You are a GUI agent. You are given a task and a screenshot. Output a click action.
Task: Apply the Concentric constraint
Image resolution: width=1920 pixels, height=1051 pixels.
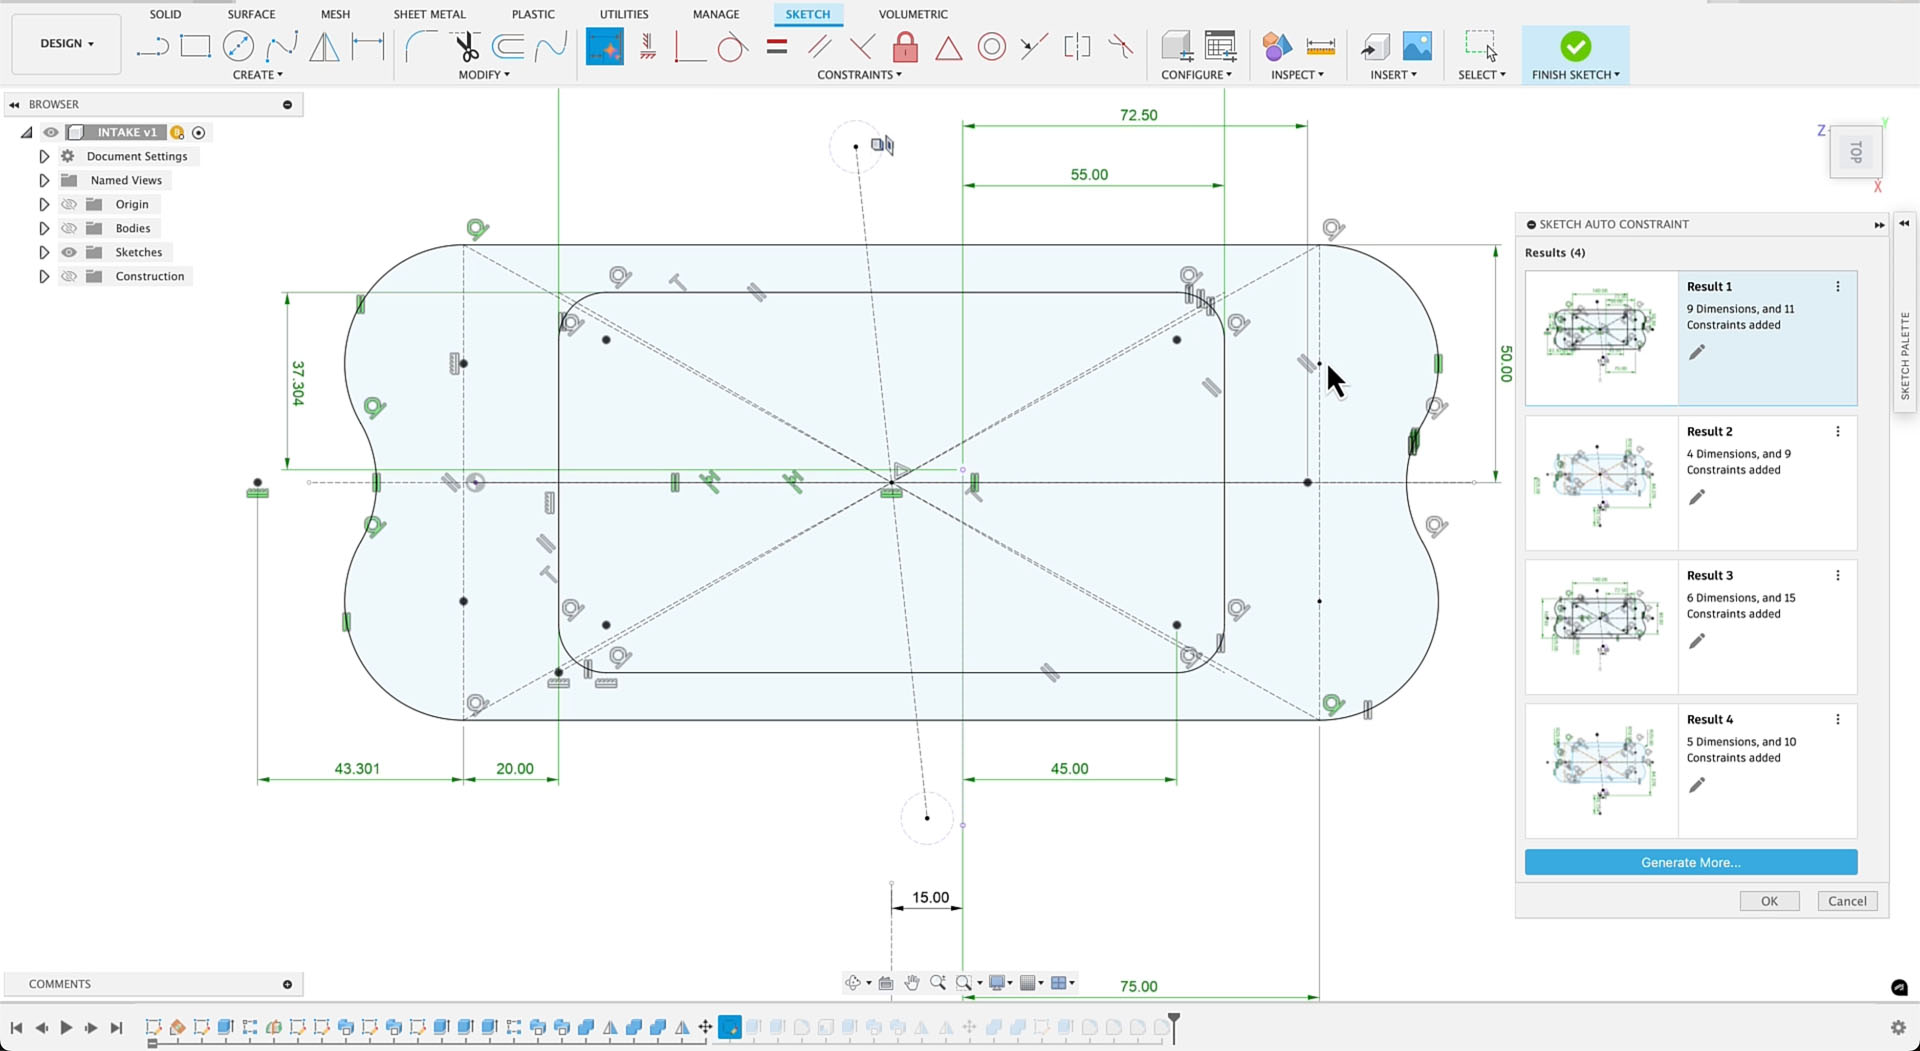(x=991, y=46)
